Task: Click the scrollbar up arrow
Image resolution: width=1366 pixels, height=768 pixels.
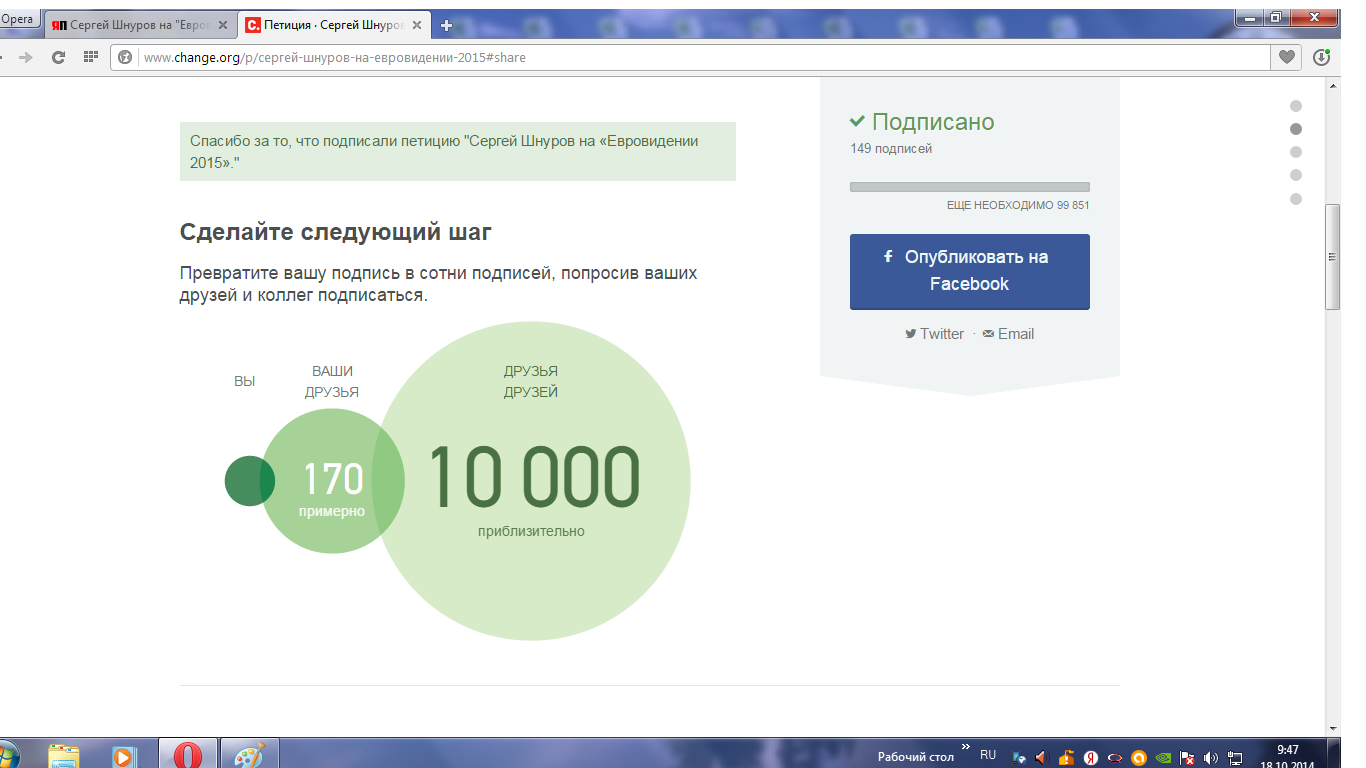Action: 1331,85
